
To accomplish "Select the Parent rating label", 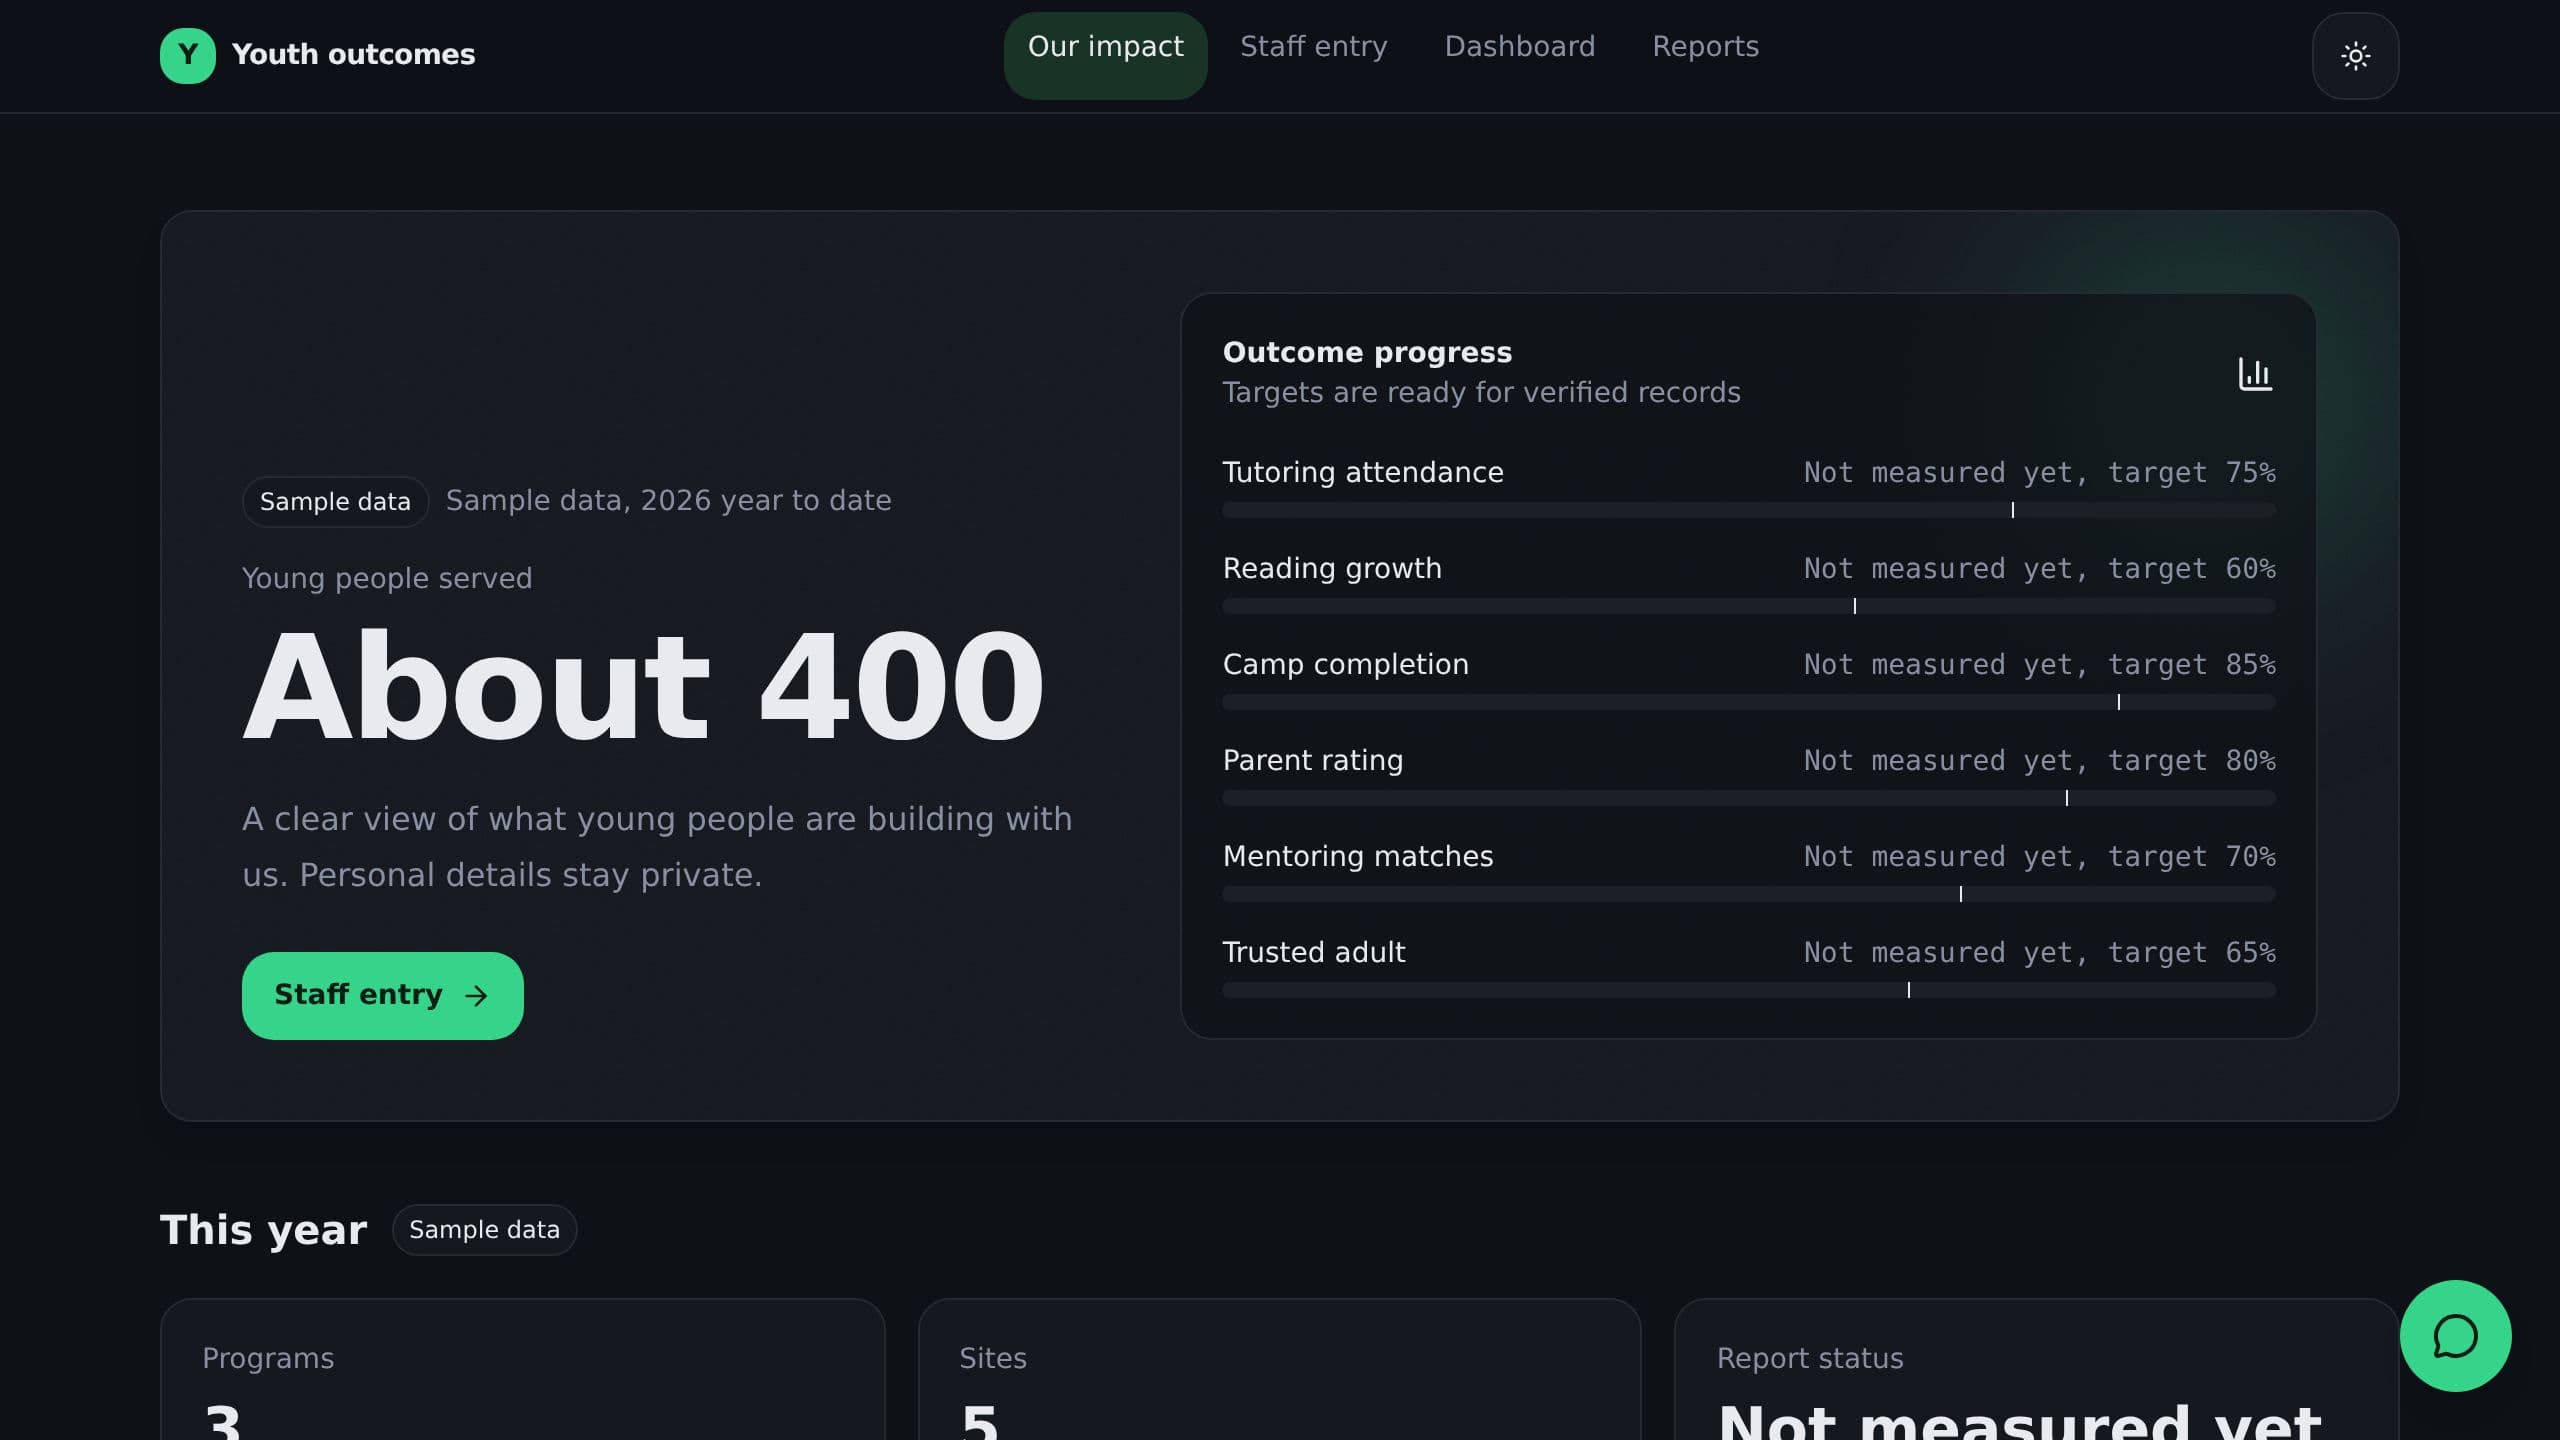I will pos(1312,760).
